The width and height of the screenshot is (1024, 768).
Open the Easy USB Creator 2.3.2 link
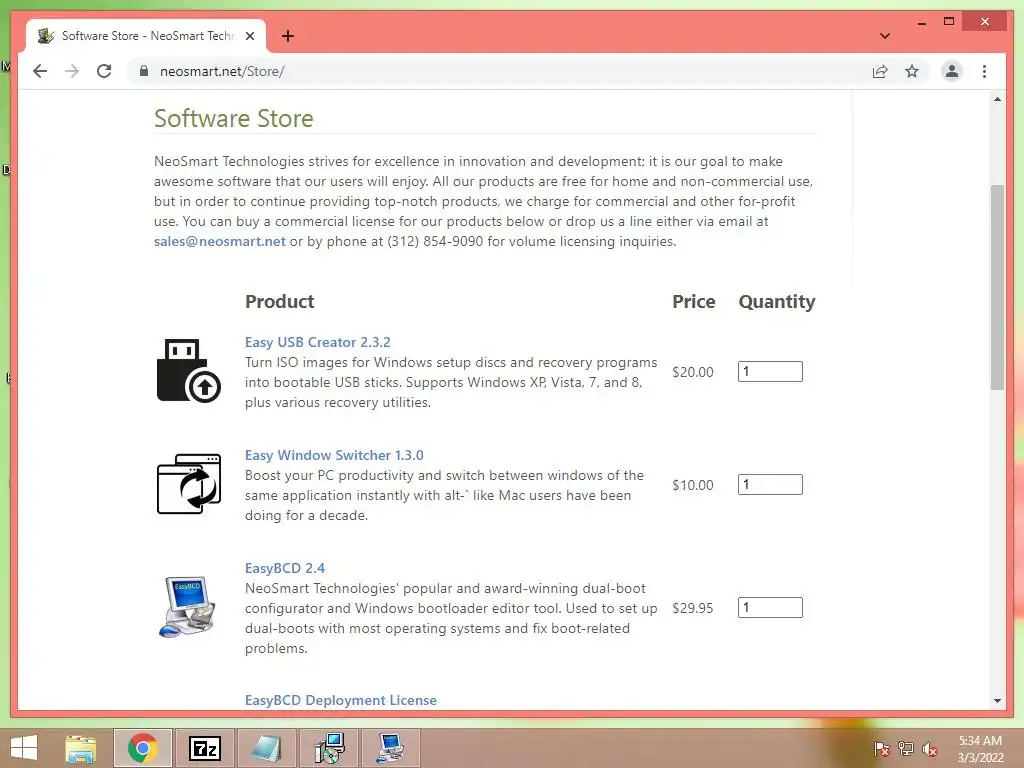pyautogui.click(x=317, y=342)
